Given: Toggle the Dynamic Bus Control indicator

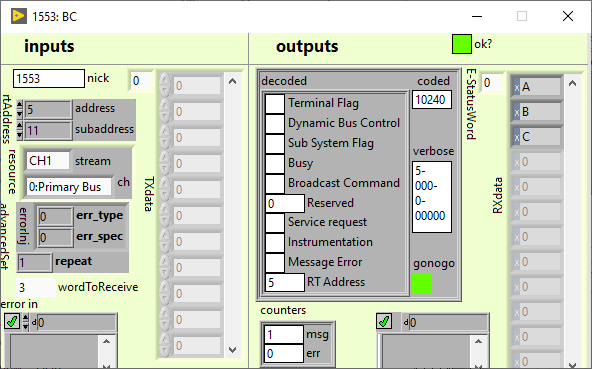Looking at the screenshot, I should [x=275, y=124].
